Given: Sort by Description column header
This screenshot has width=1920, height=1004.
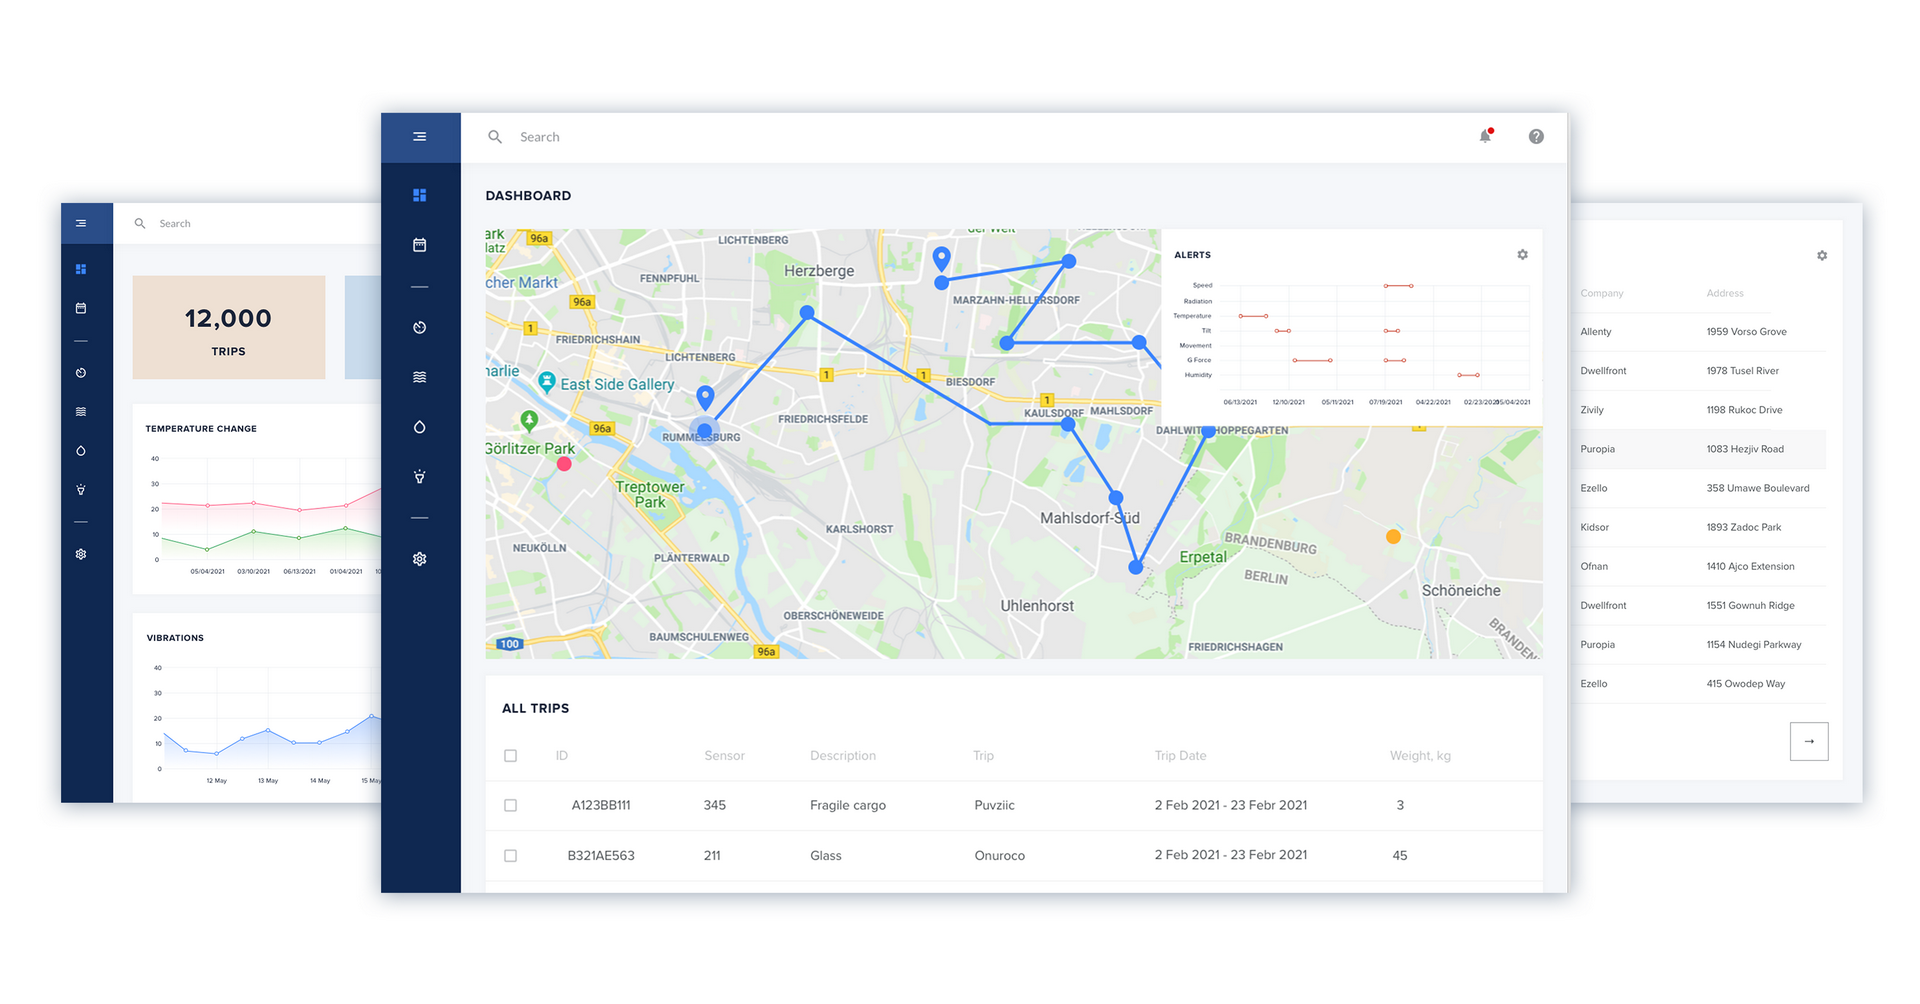Looking at the screenshot, I should tap(843, 756).
